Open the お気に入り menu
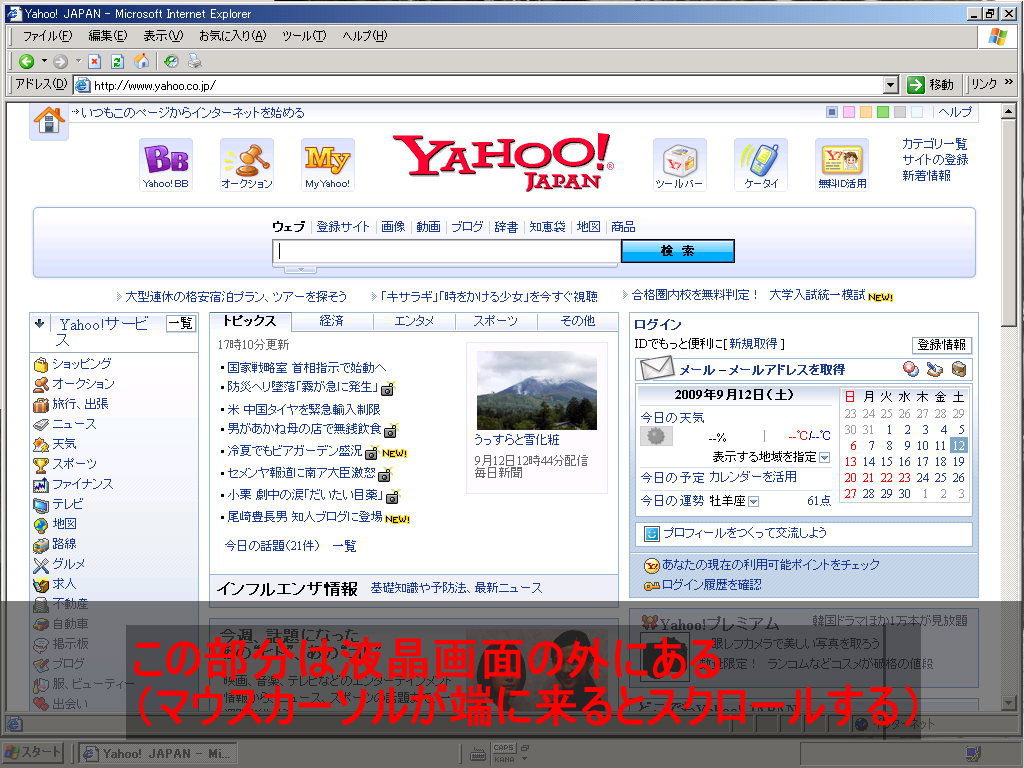Image resolution: width=1024 pixels, height=768 pixels. coord(232,36)
